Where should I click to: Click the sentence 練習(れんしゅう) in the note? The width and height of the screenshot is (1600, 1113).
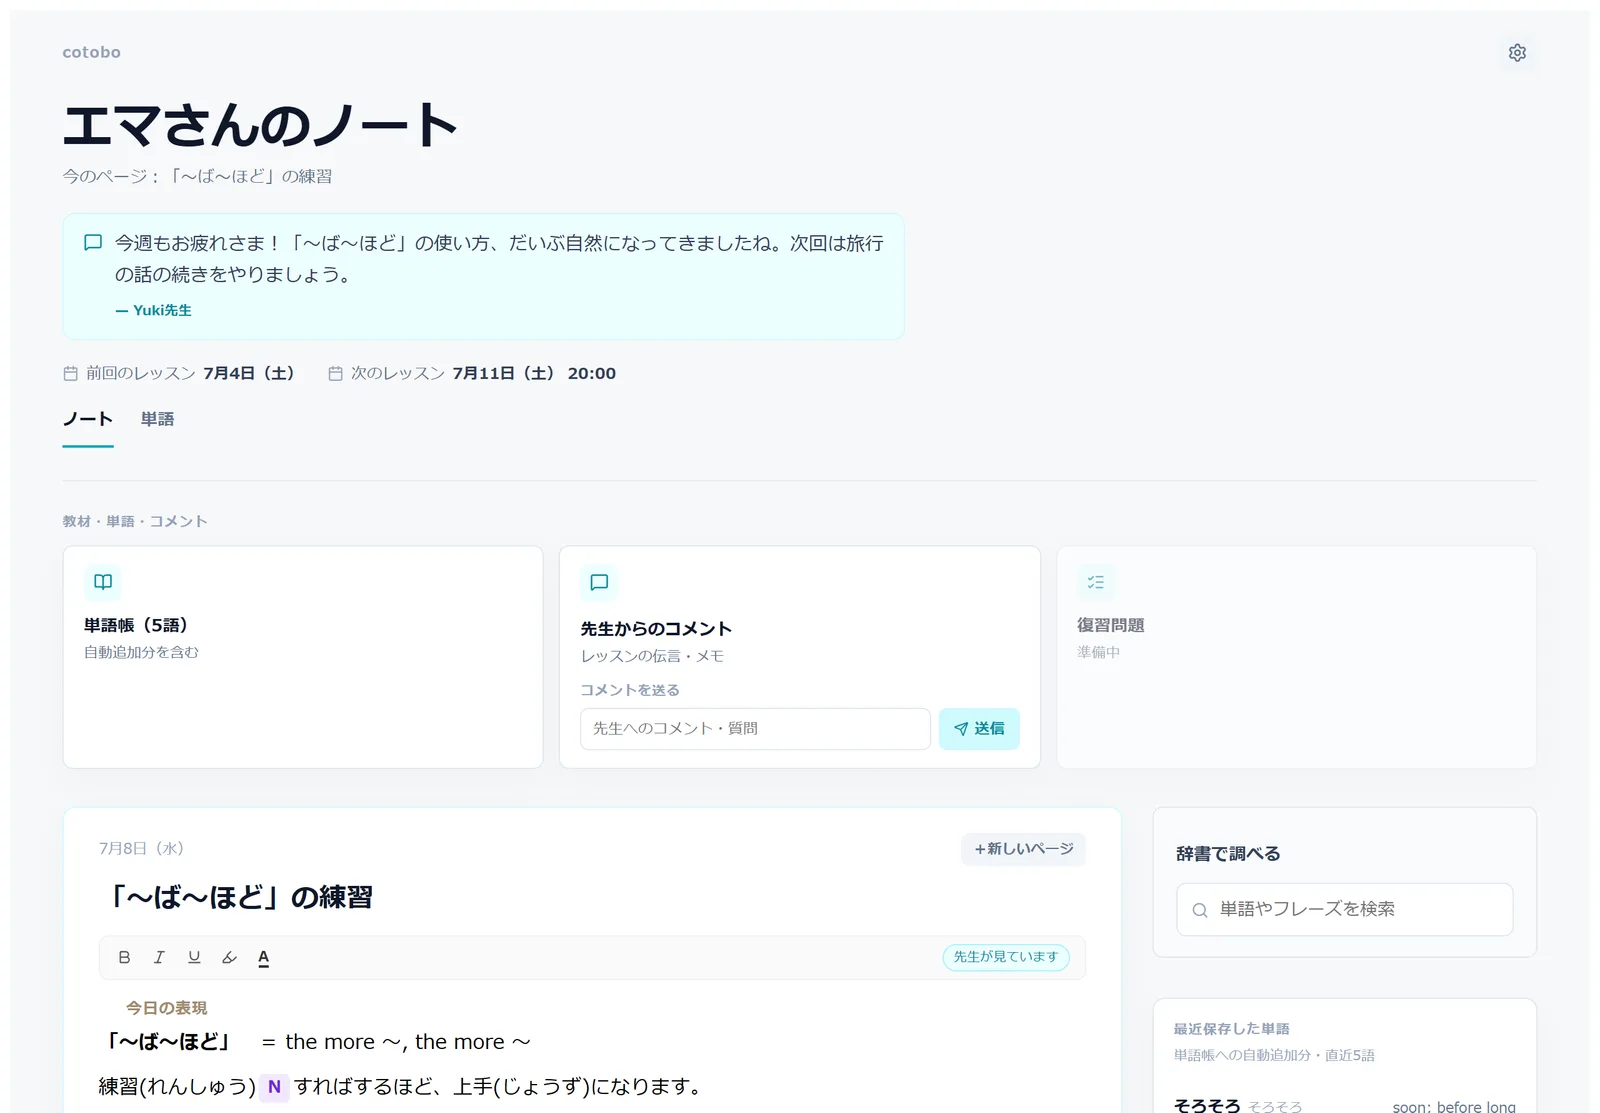[177, 1087]
